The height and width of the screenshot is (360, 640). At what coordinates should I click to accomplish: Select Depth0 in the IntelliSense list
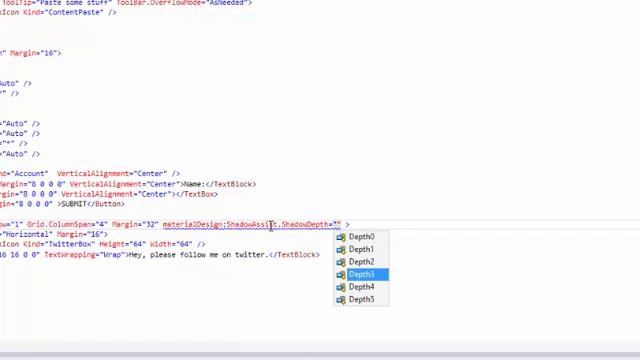pyautogui.click(x=361, y=237)
